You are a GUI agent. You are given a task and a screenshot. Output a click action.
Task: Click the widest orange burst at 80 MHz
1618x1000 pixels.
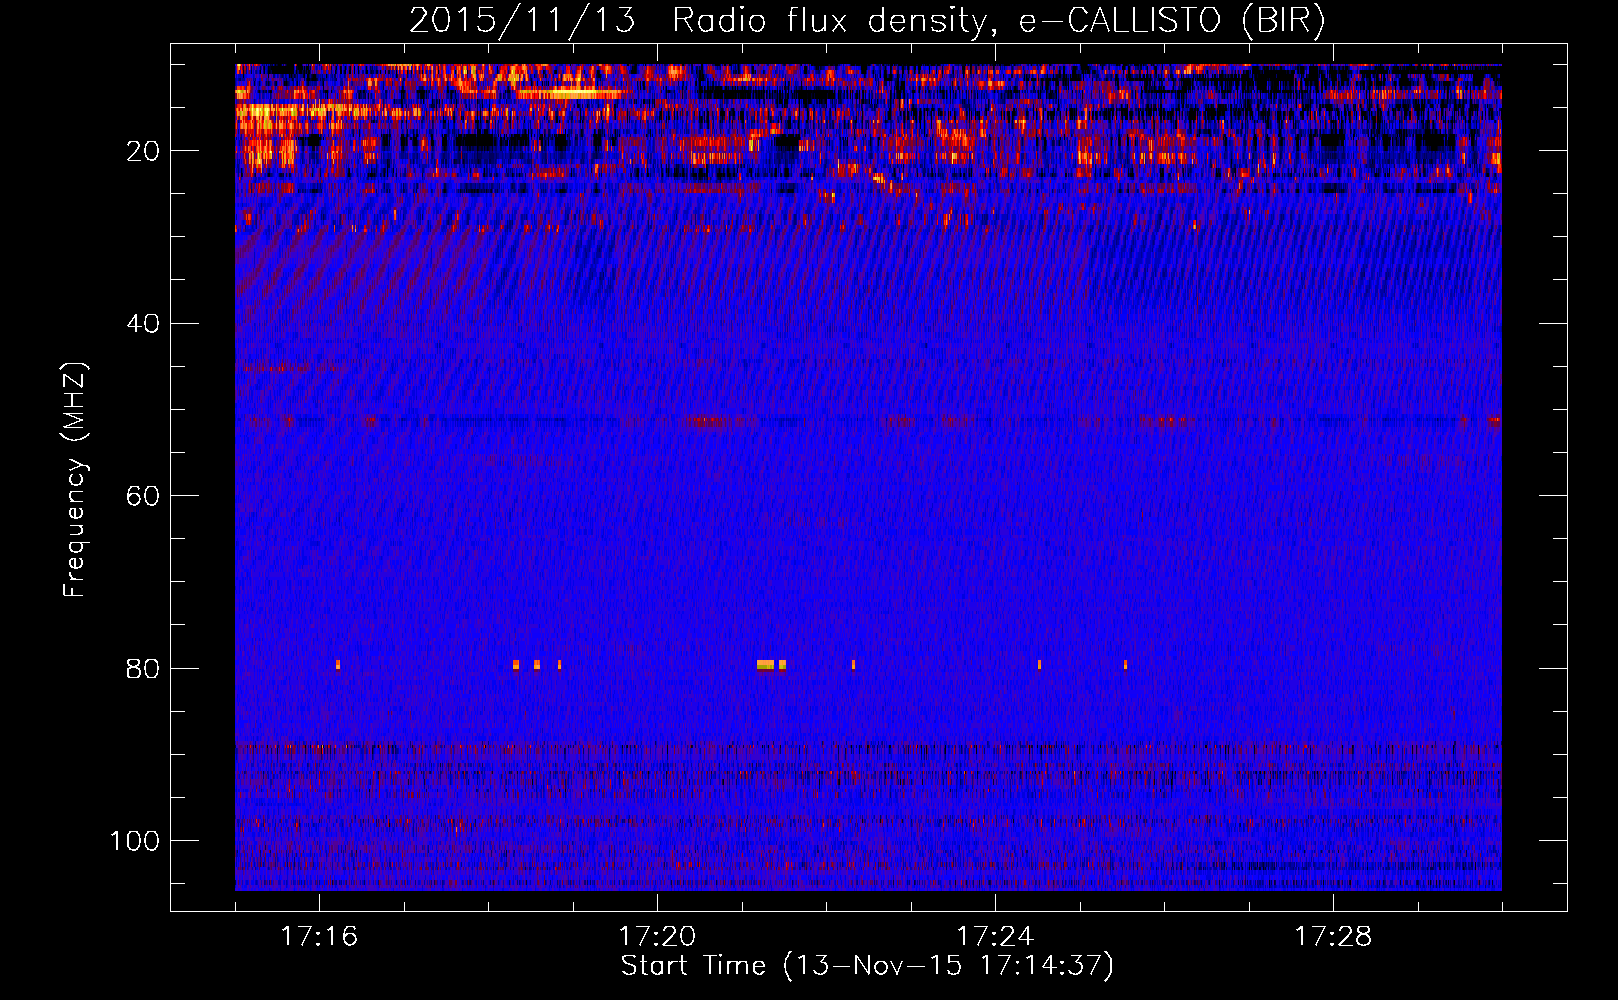tap(766, 665)
